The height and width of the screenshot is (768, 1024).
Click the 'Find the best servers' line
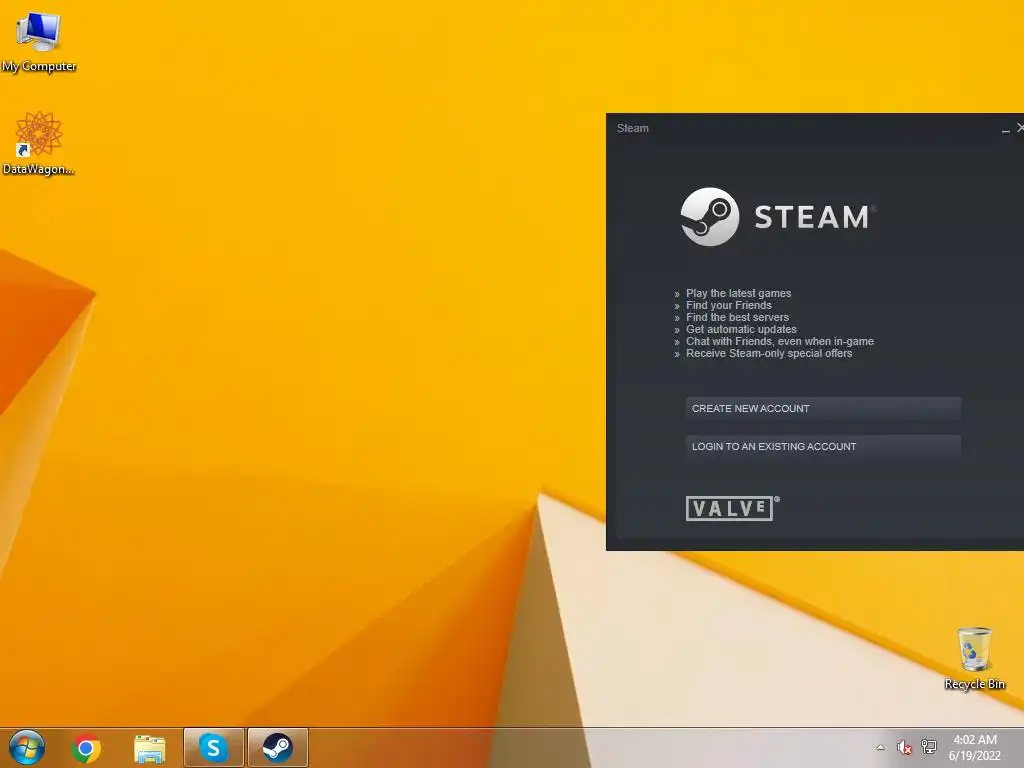click(x=737, y=317)
